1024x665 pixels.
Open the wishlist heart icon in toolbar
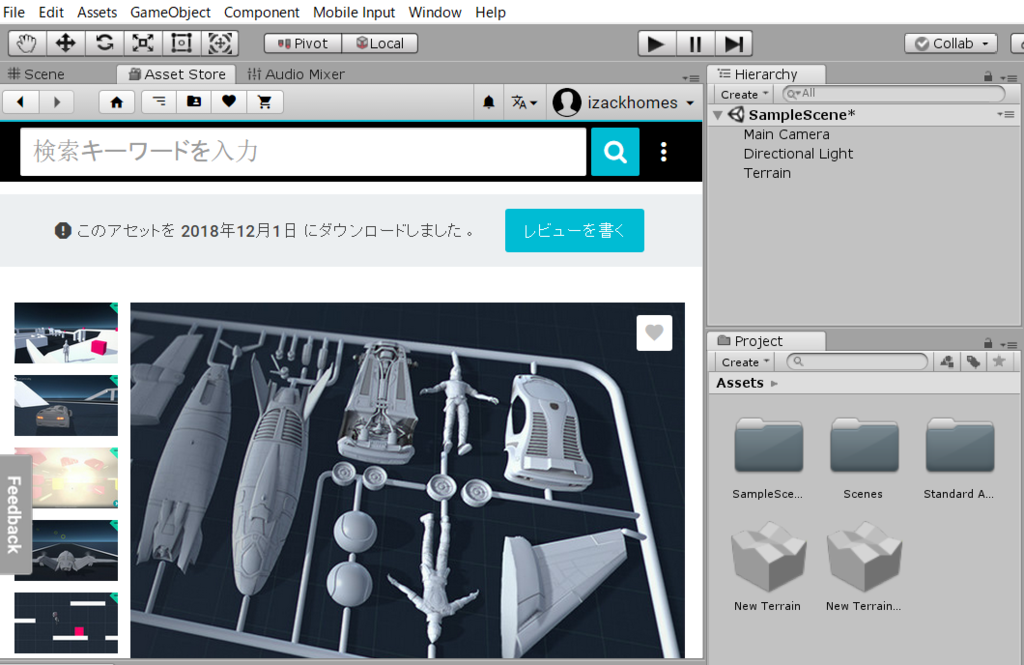pos(229,102)
